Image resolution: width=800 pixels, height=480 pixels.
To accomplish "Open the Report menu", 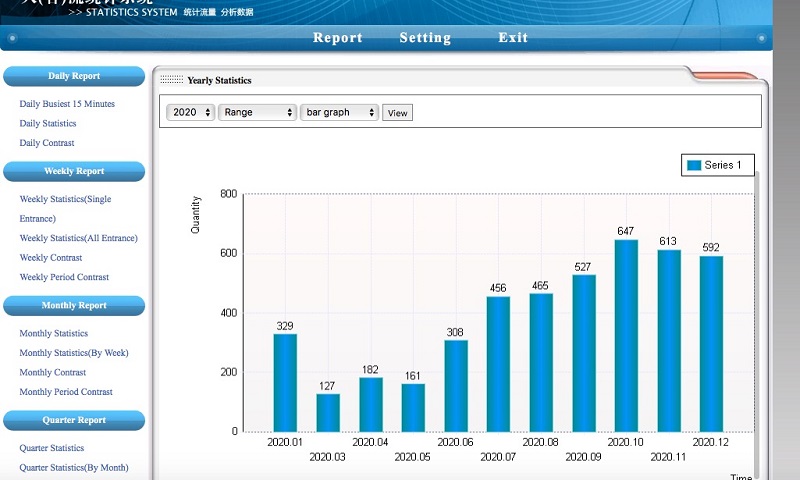I will [338, 38].
